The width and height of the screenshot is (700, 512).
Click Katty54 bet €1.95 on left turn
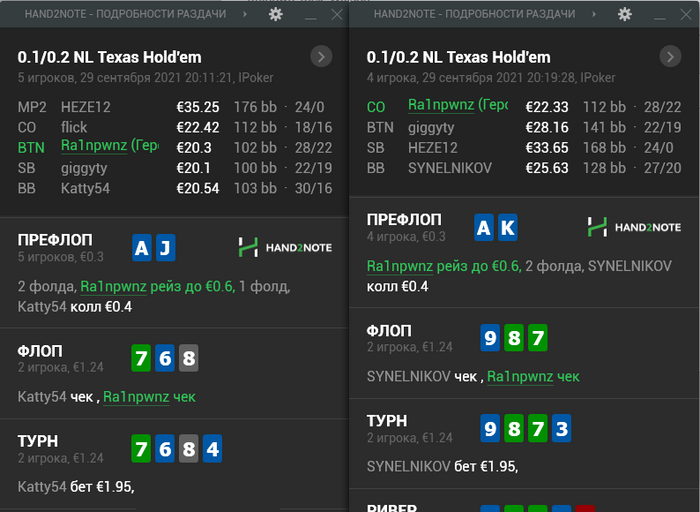tap(76, 487)
